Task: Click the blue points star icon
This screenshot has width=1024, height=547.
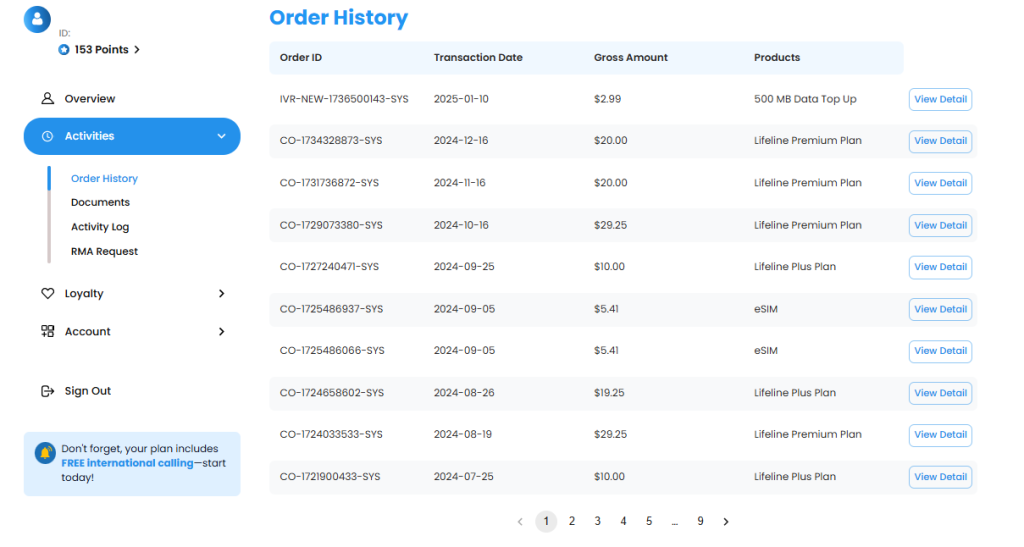Action: click(63, 50)
